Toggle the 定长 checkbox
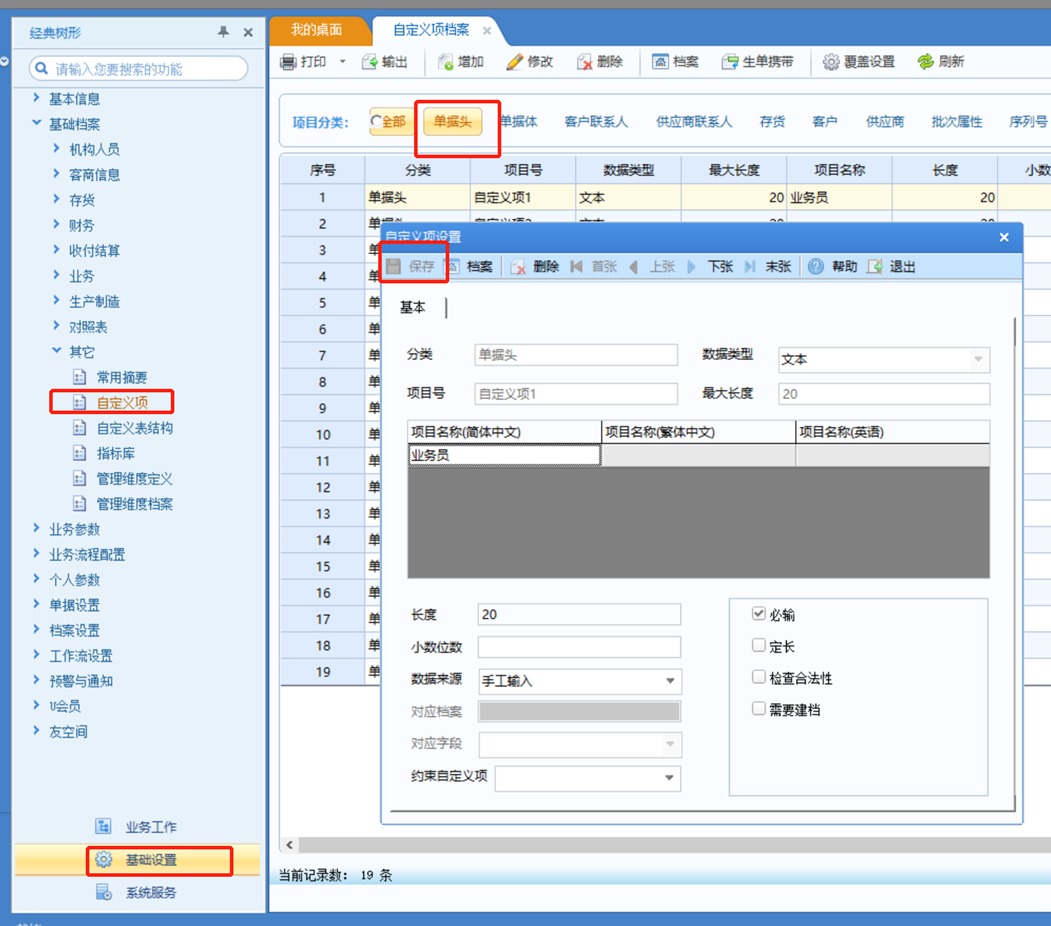The image size is (1051, 926). pos(759,645)
